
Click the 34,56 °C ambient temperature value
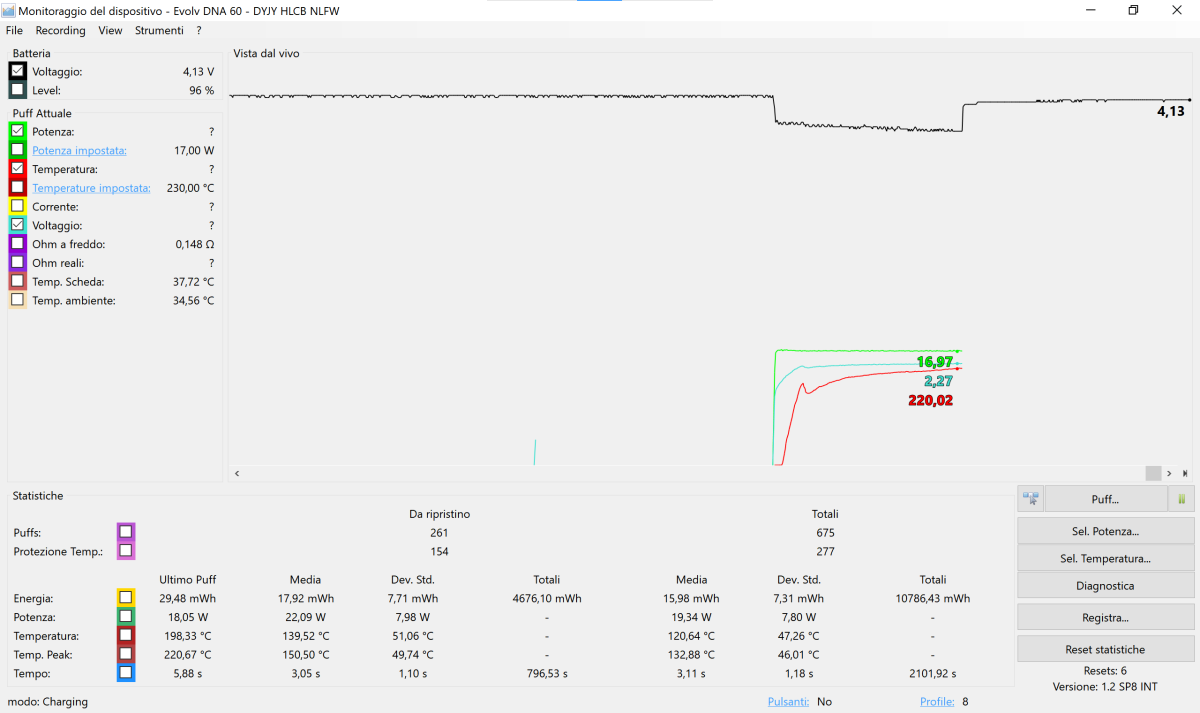point(193,300)
